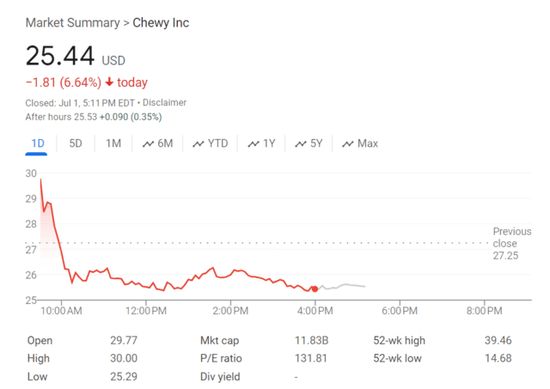Switch to the 5D range tab
Image resolution: width=550 pixels, height=389 pixels.
[x=75, y=143]
